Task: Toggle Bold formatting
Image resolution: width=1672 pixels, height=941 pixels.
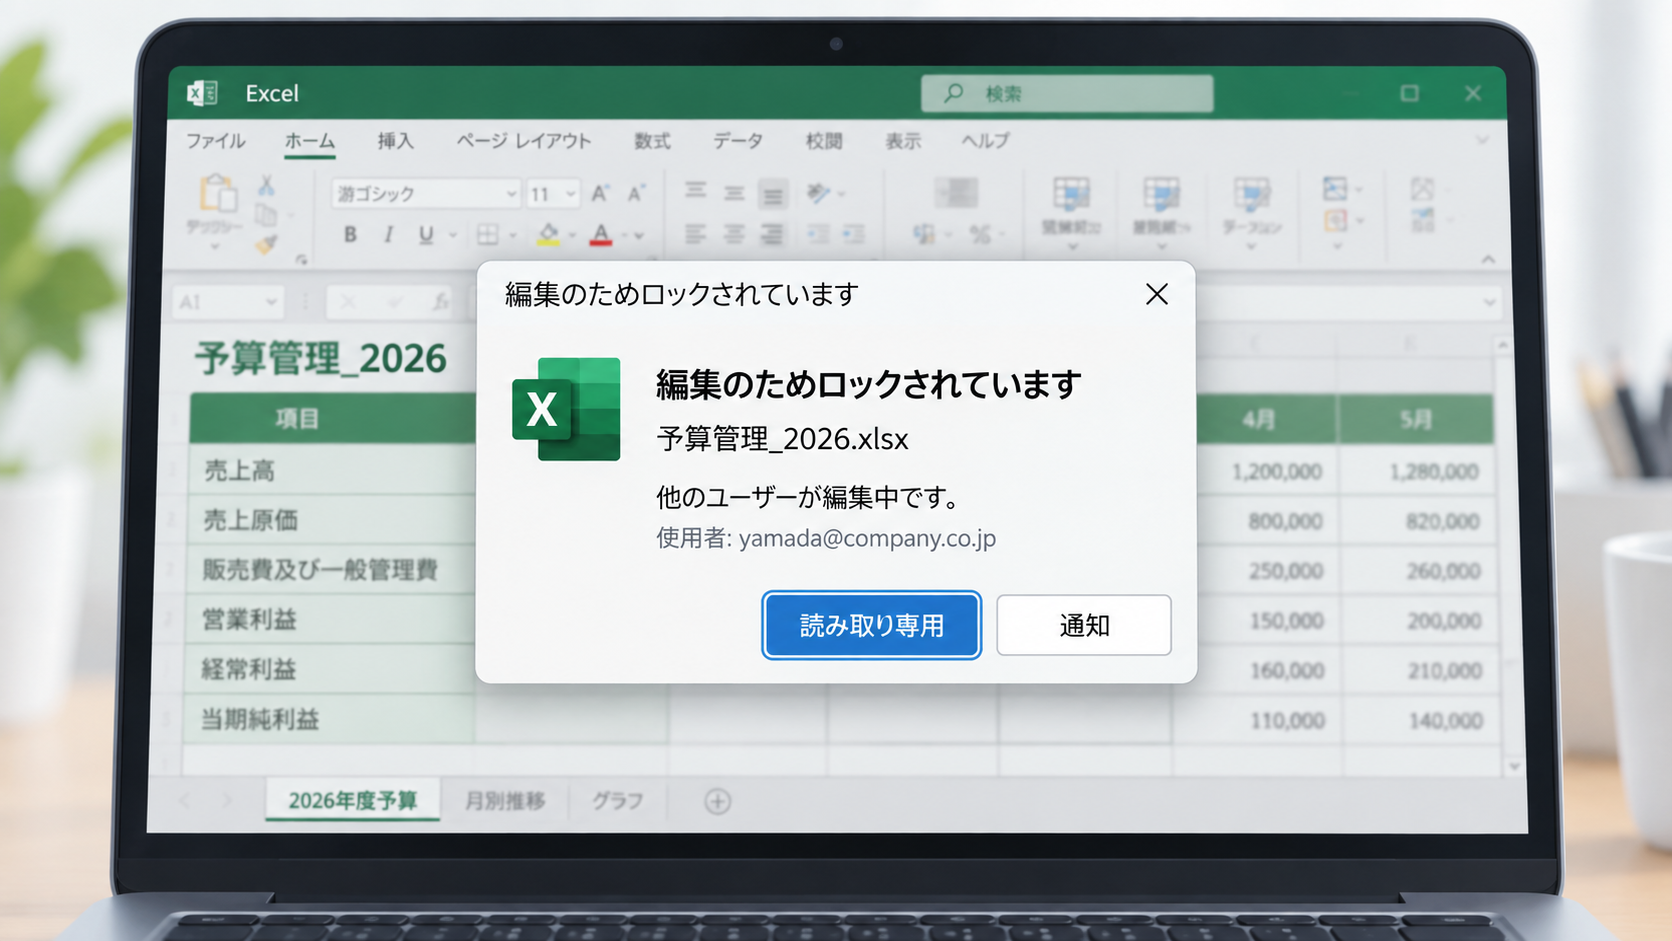Action: pyautogui.click(x=350, y=235)
